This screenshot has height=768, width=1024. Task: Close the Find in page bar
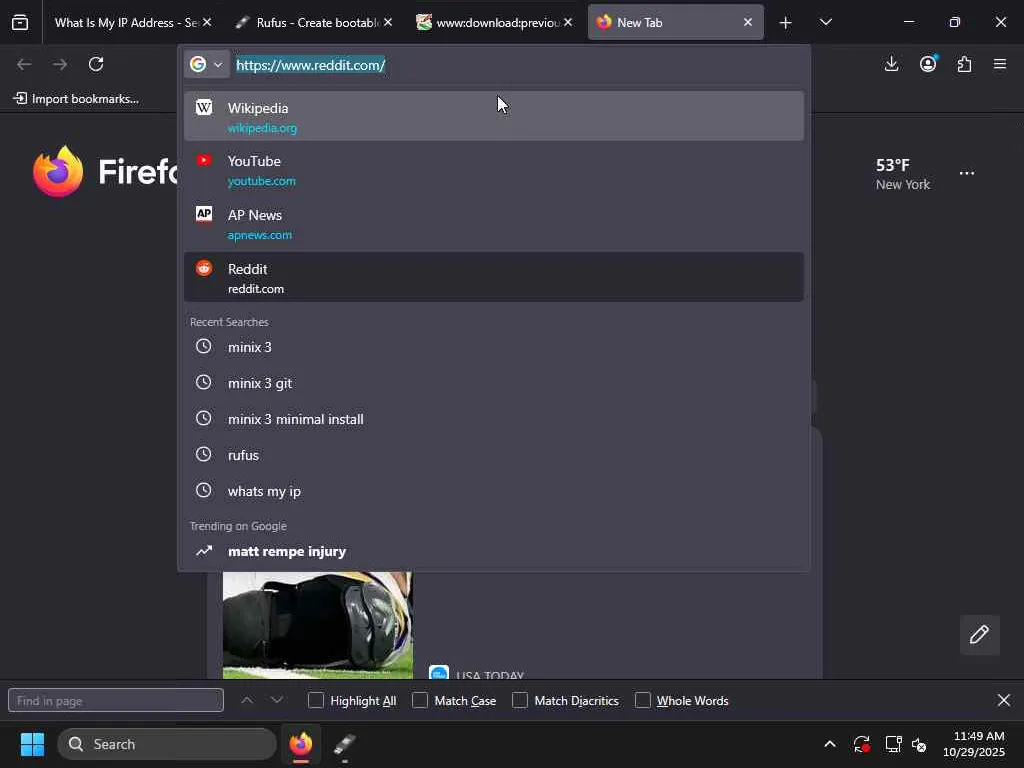point(1004,700)
